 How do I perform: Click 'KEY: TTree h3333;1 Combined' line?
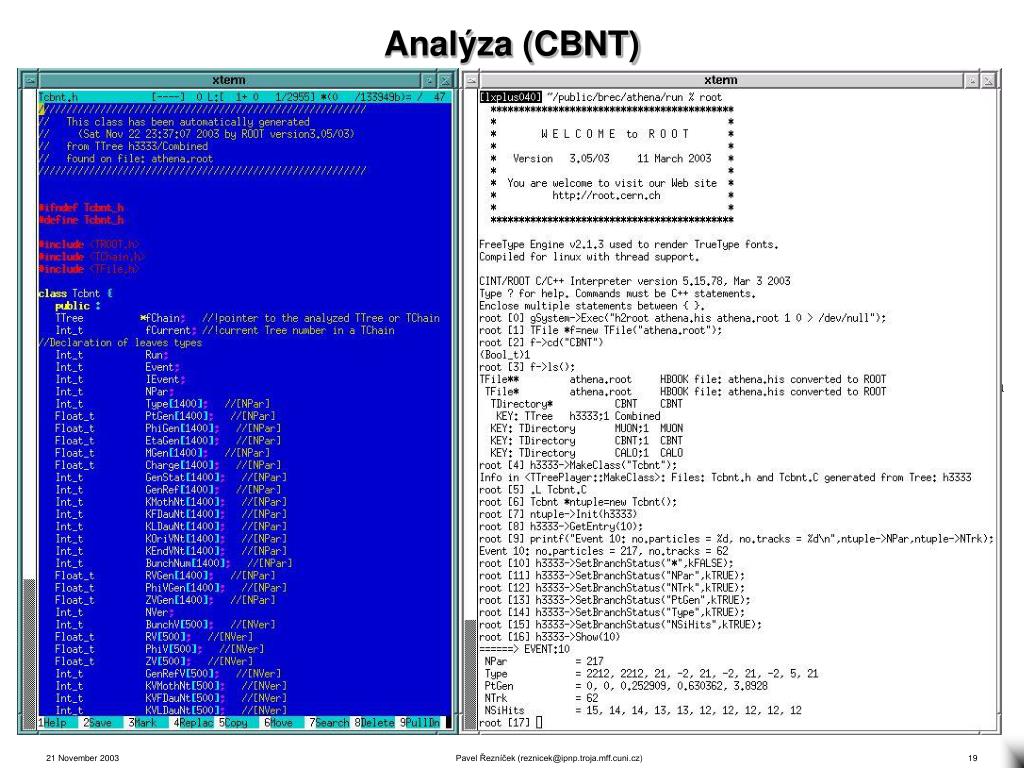578,416
